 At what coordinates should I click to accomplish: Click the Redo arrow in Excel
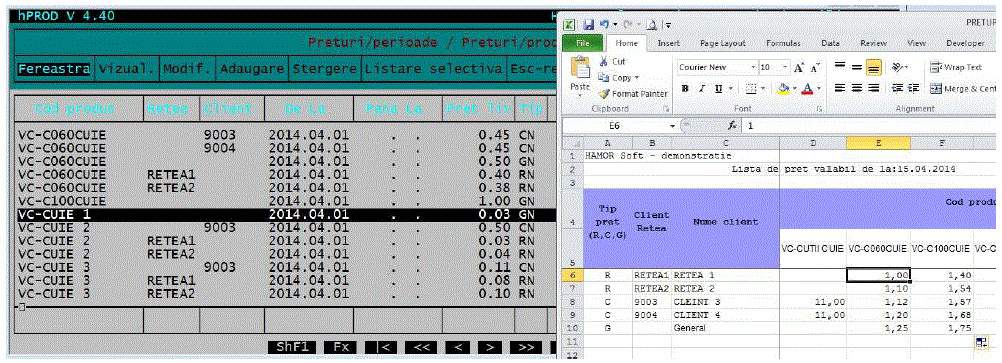(628, 25)
